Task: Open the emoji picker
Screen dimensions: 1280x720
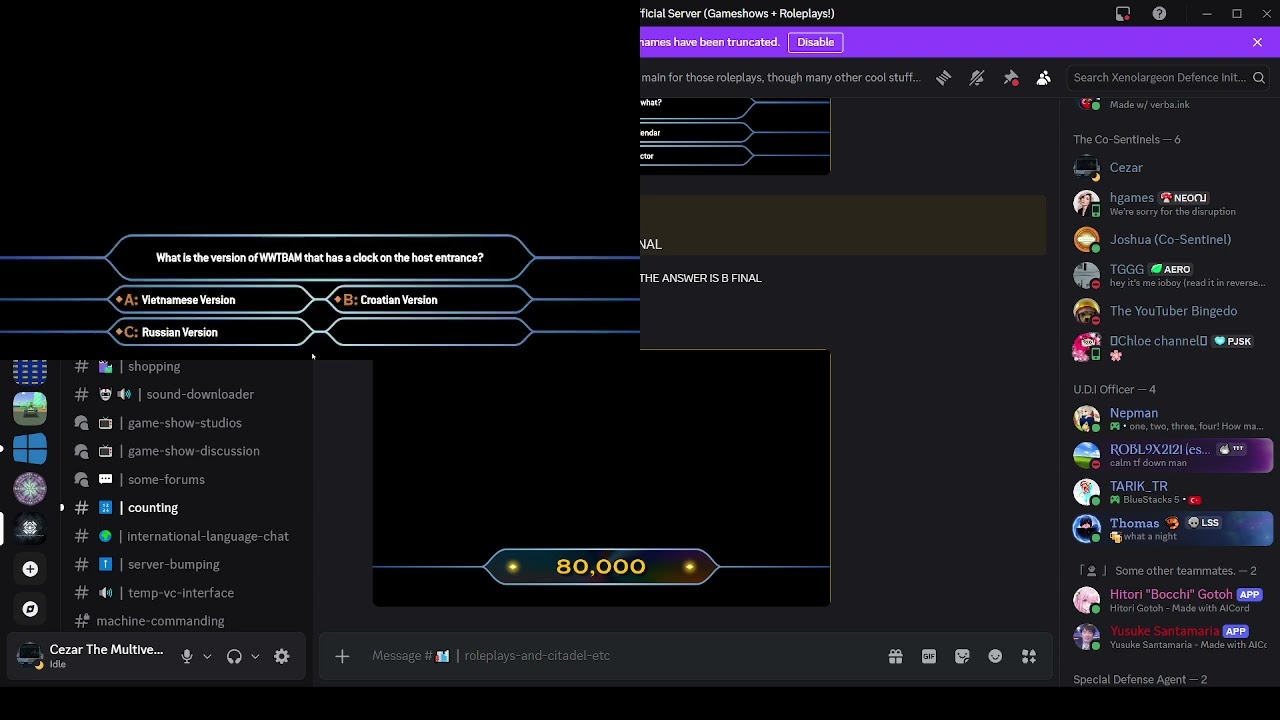Action: [995, 656]
